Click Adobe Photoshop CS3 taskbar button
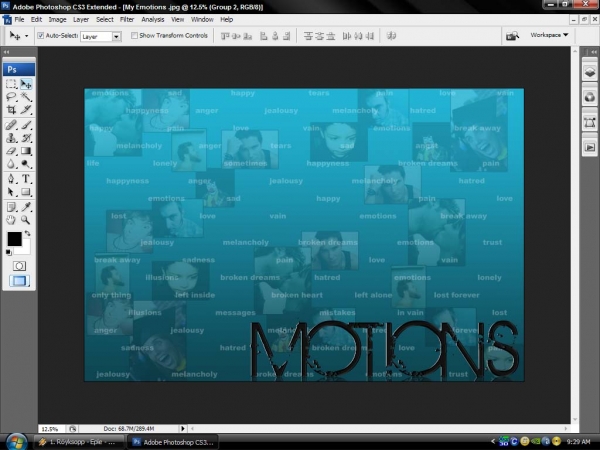The image size is (600, 450). [x=173, y=442]
